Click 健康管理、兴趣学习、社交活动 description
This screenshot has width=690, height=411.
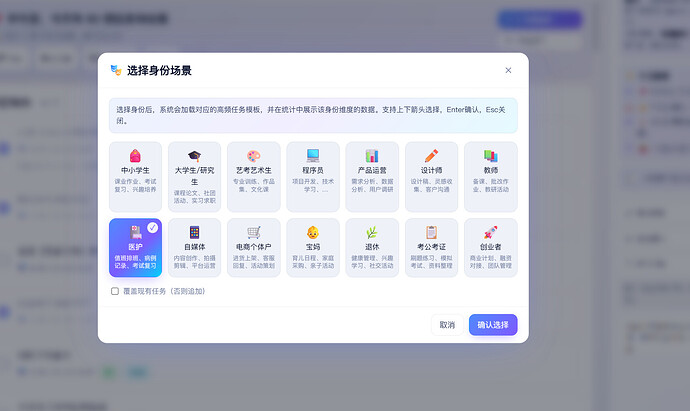click(x=372, y=262)
